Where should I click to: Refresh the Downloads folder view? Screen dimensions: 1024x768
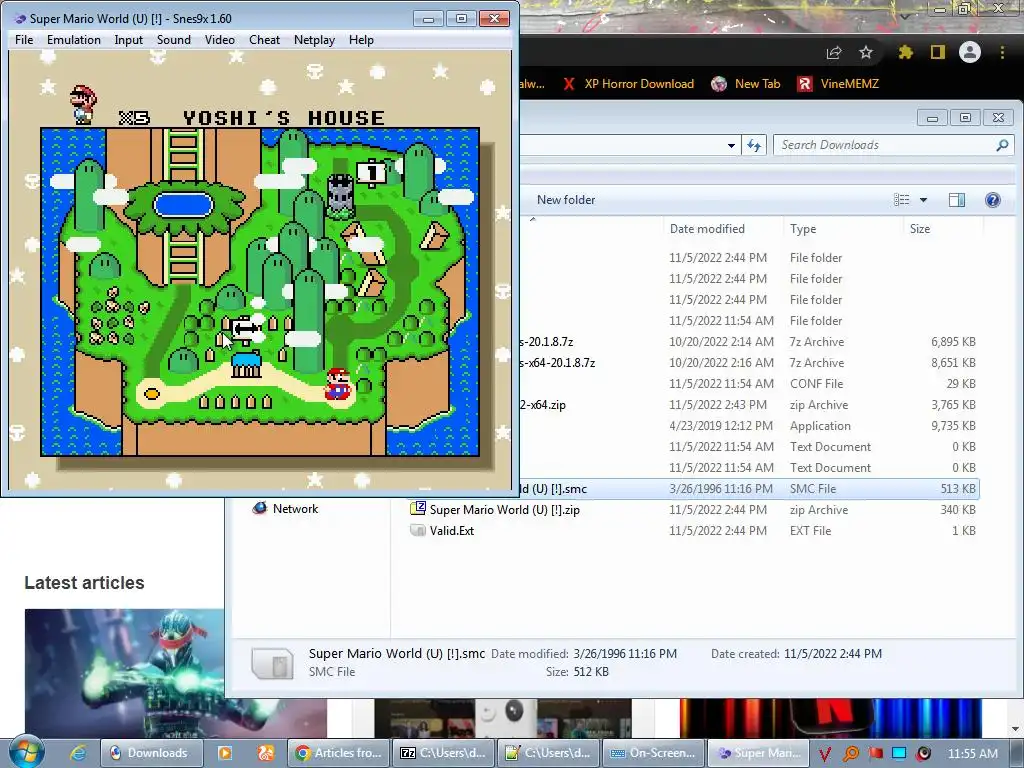[x=754, y=146]
